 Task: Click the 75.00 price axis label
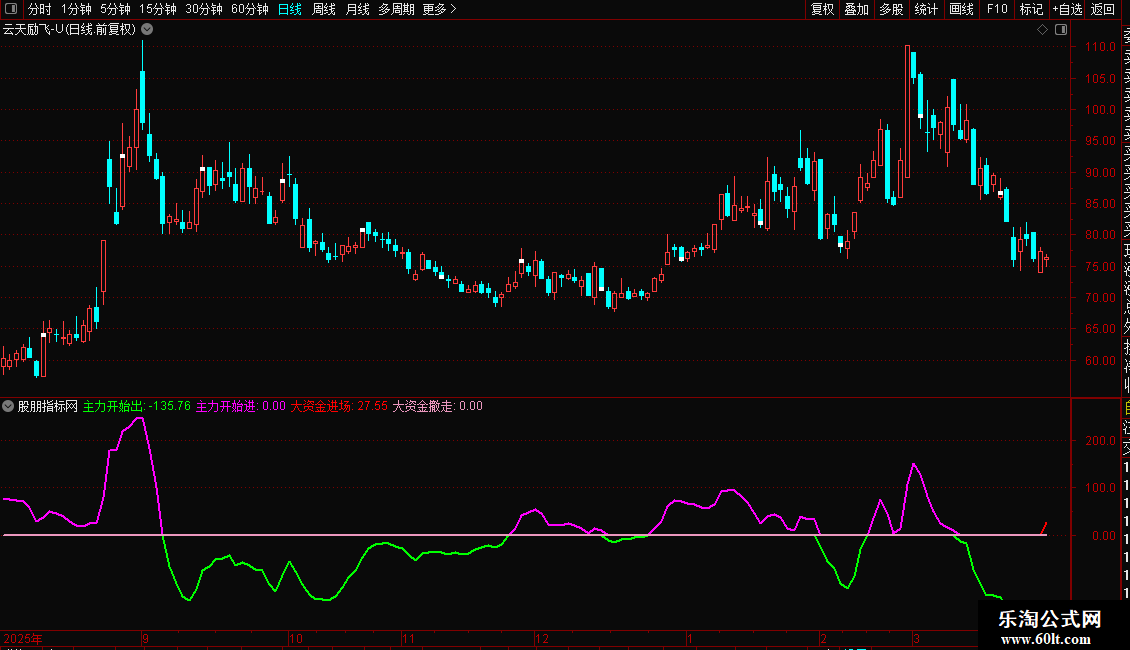point(1100,267)
